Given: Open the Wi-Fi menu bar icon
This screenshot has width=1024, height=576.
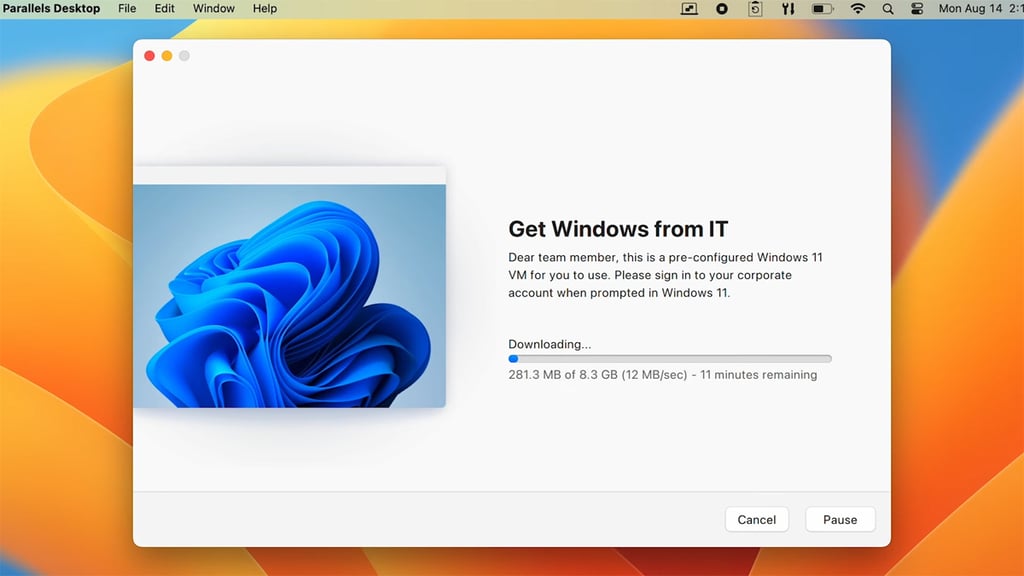Looking at the screenshot, I should click(x=857, y=9).
